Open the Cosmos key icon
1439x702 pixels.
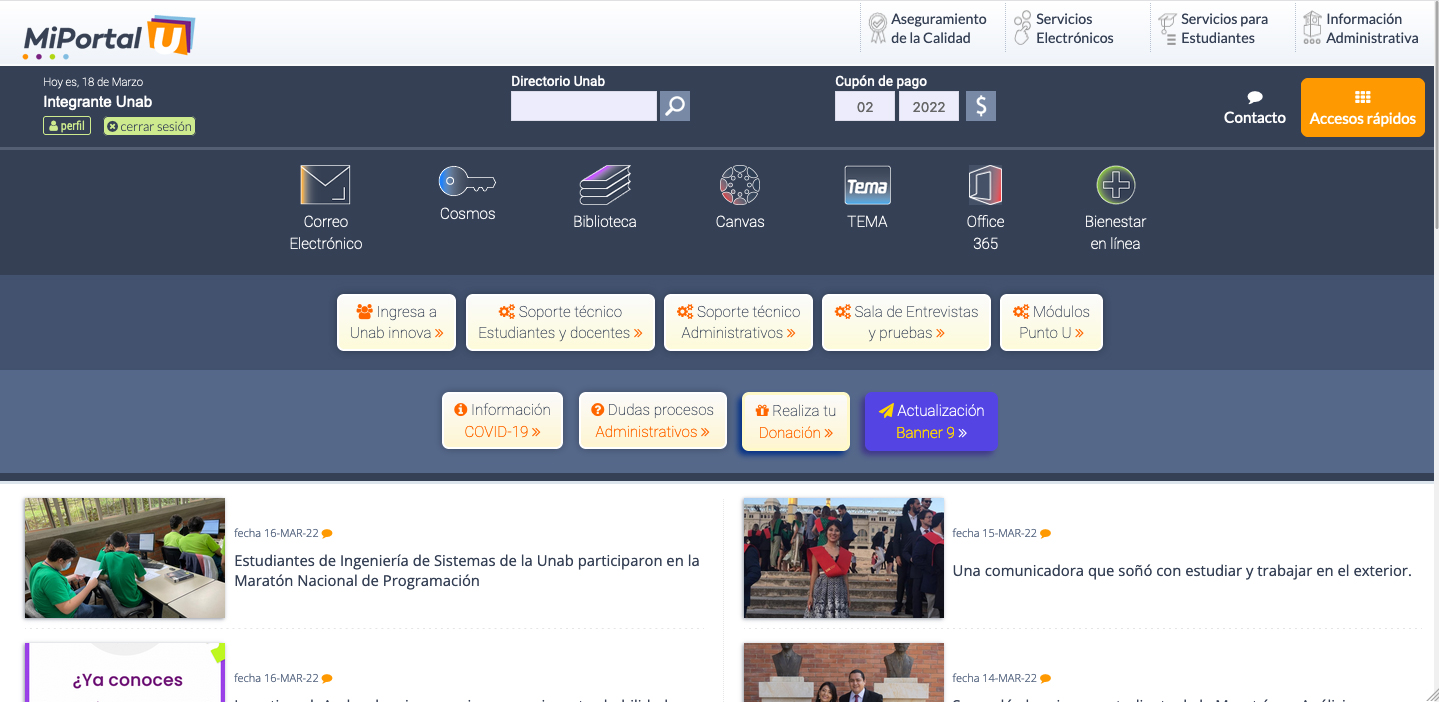coord(467,182)
